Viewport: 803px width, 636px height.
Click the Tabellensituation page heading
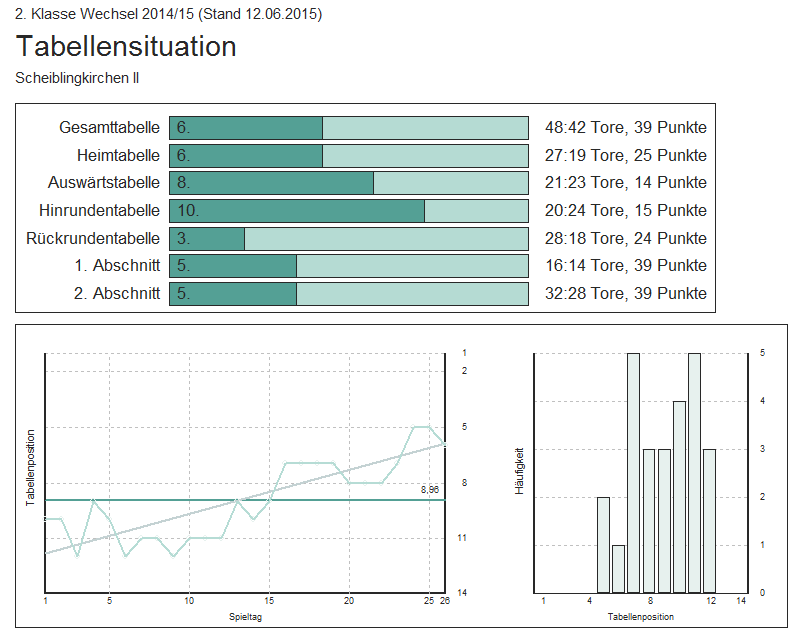pos(126,46)
